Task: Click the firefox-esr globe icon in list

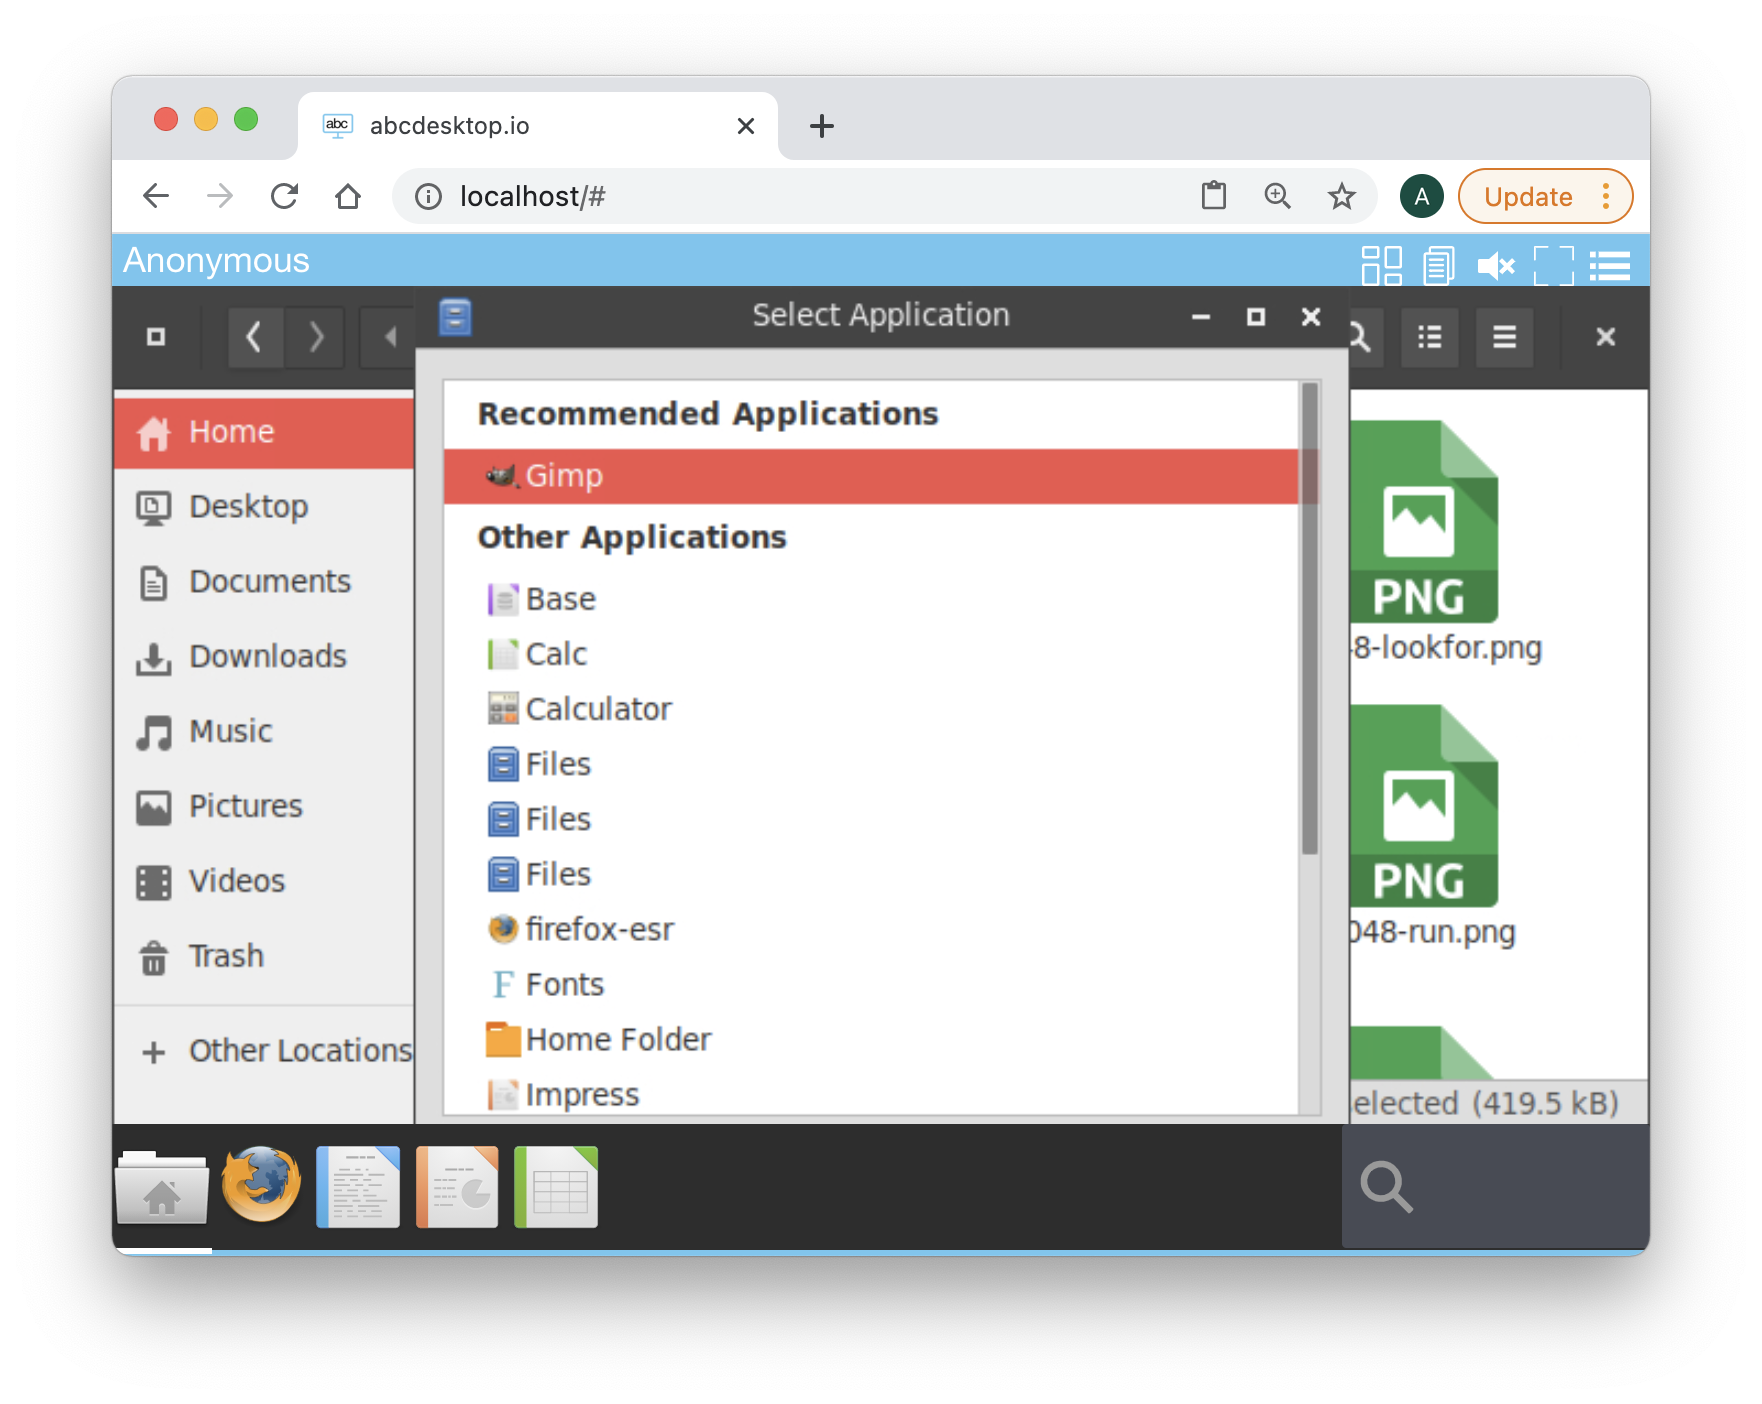Action: click(x=503, y=929)
